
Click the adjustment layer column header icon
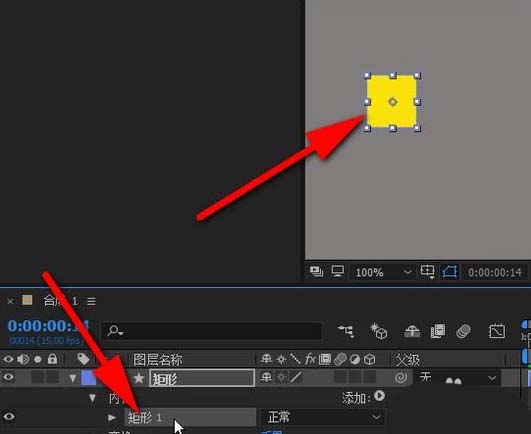pos(355,359)
